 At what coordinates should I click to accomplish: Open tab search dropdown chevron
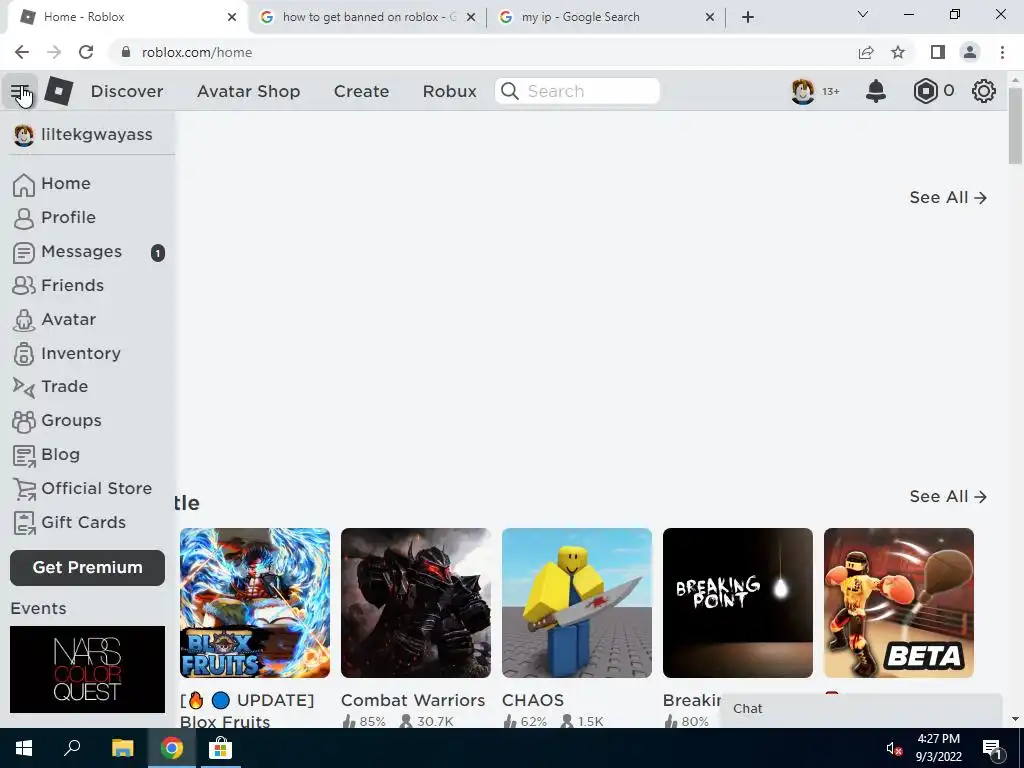[x=863, y=14]
